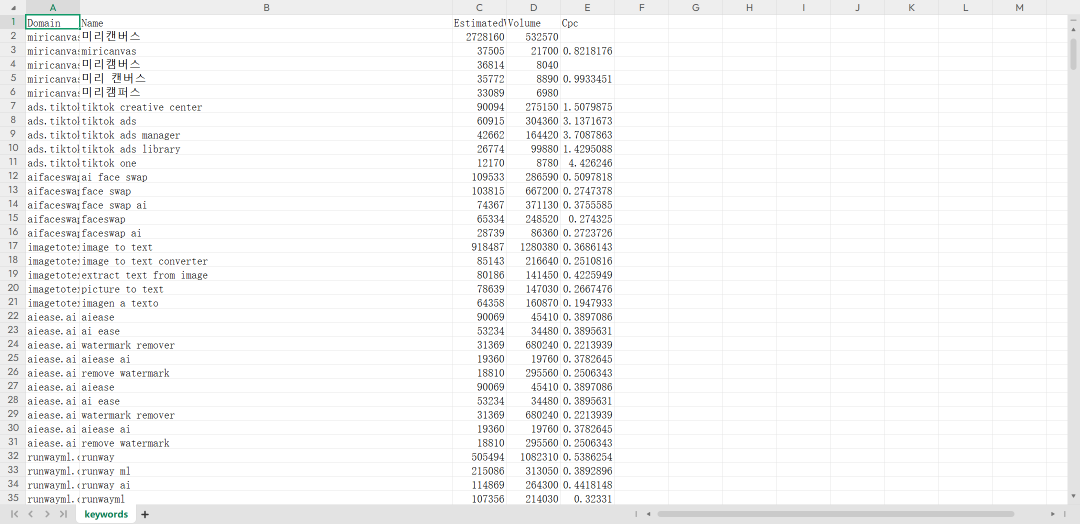Select row 1 header

(x=13, y=22)
